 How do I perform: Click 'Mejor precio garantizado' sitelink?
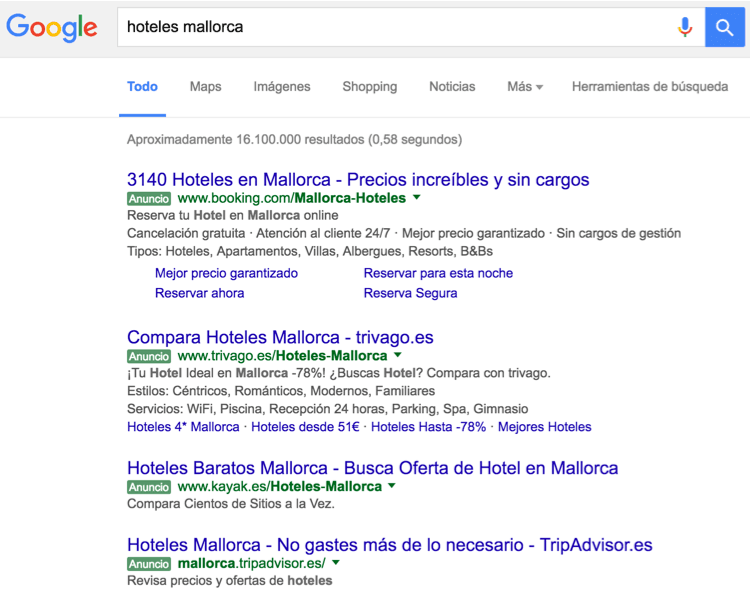[x=226, y=274]
